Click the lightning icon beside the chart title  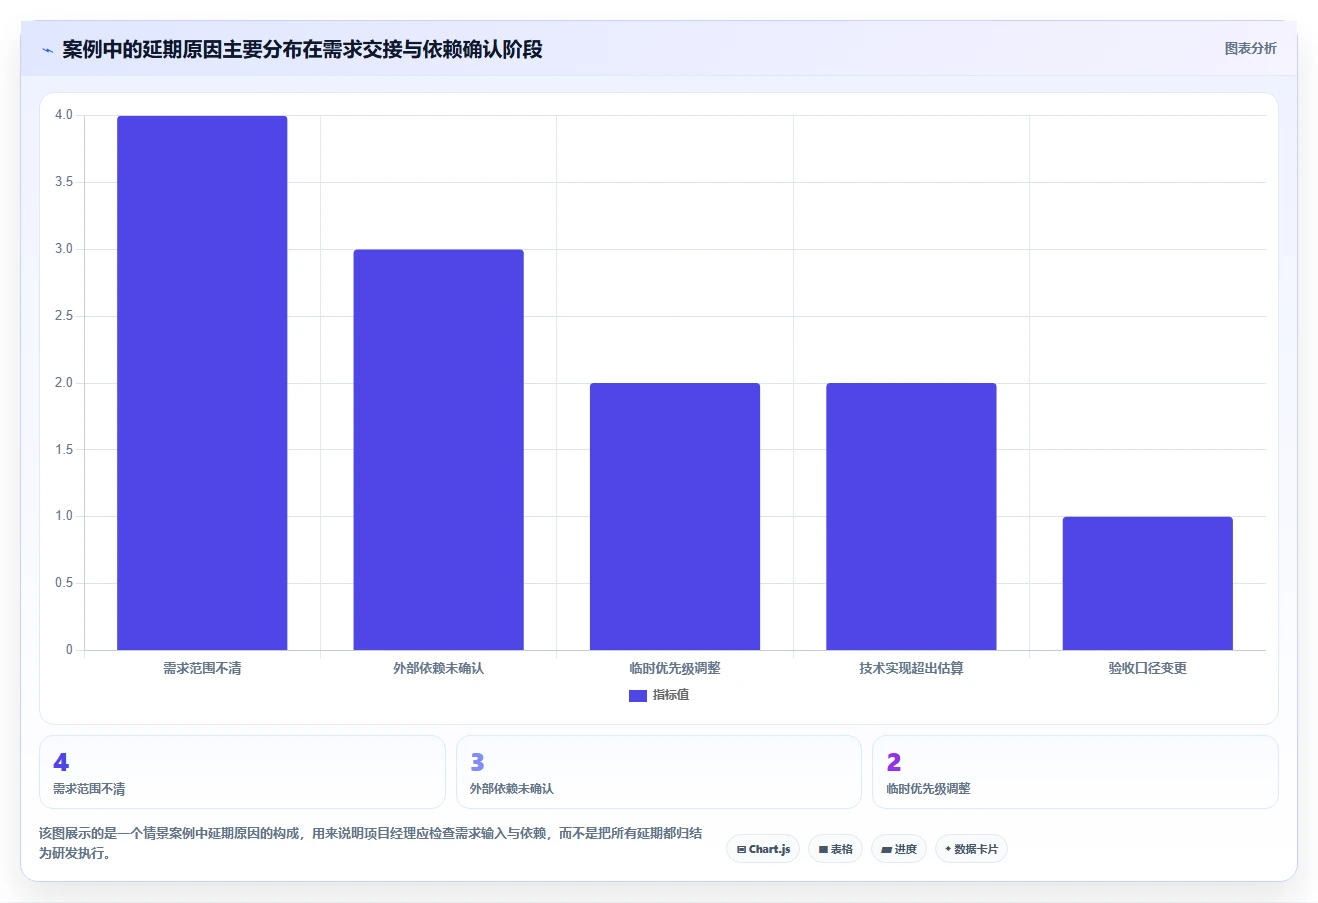coord(47,50)
